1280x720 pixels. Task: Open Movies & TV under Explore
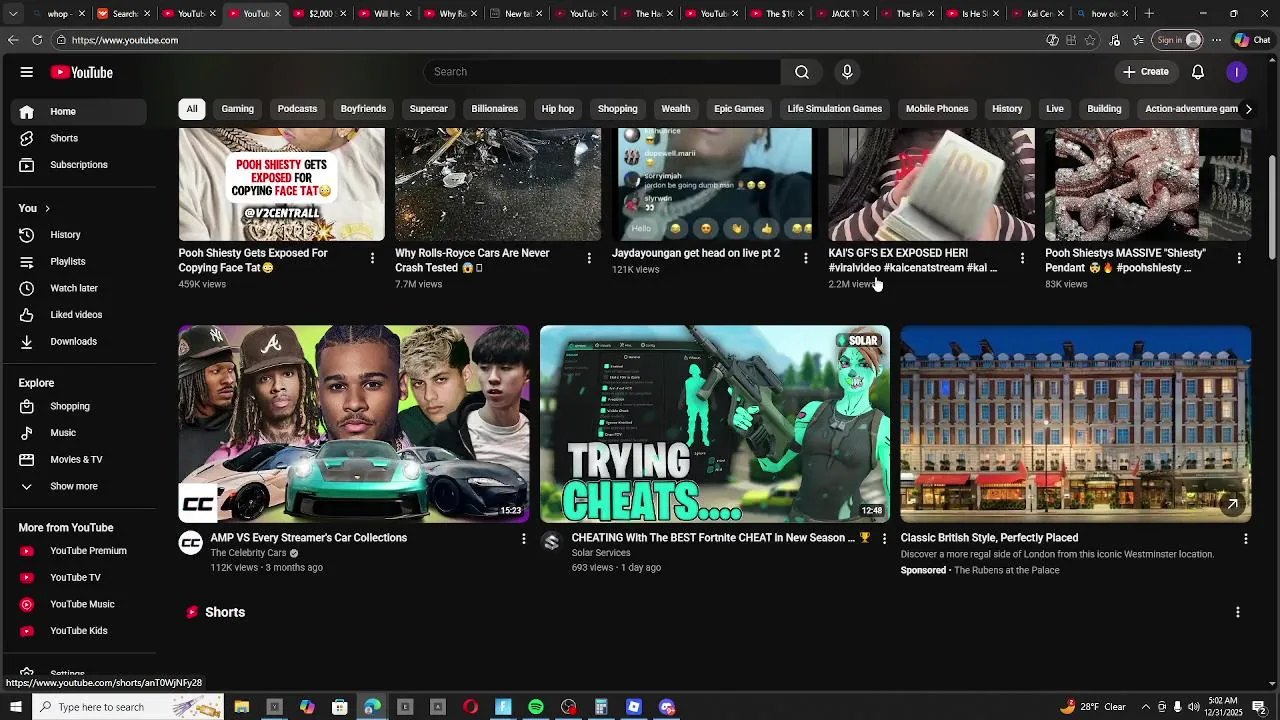[78, 460]
